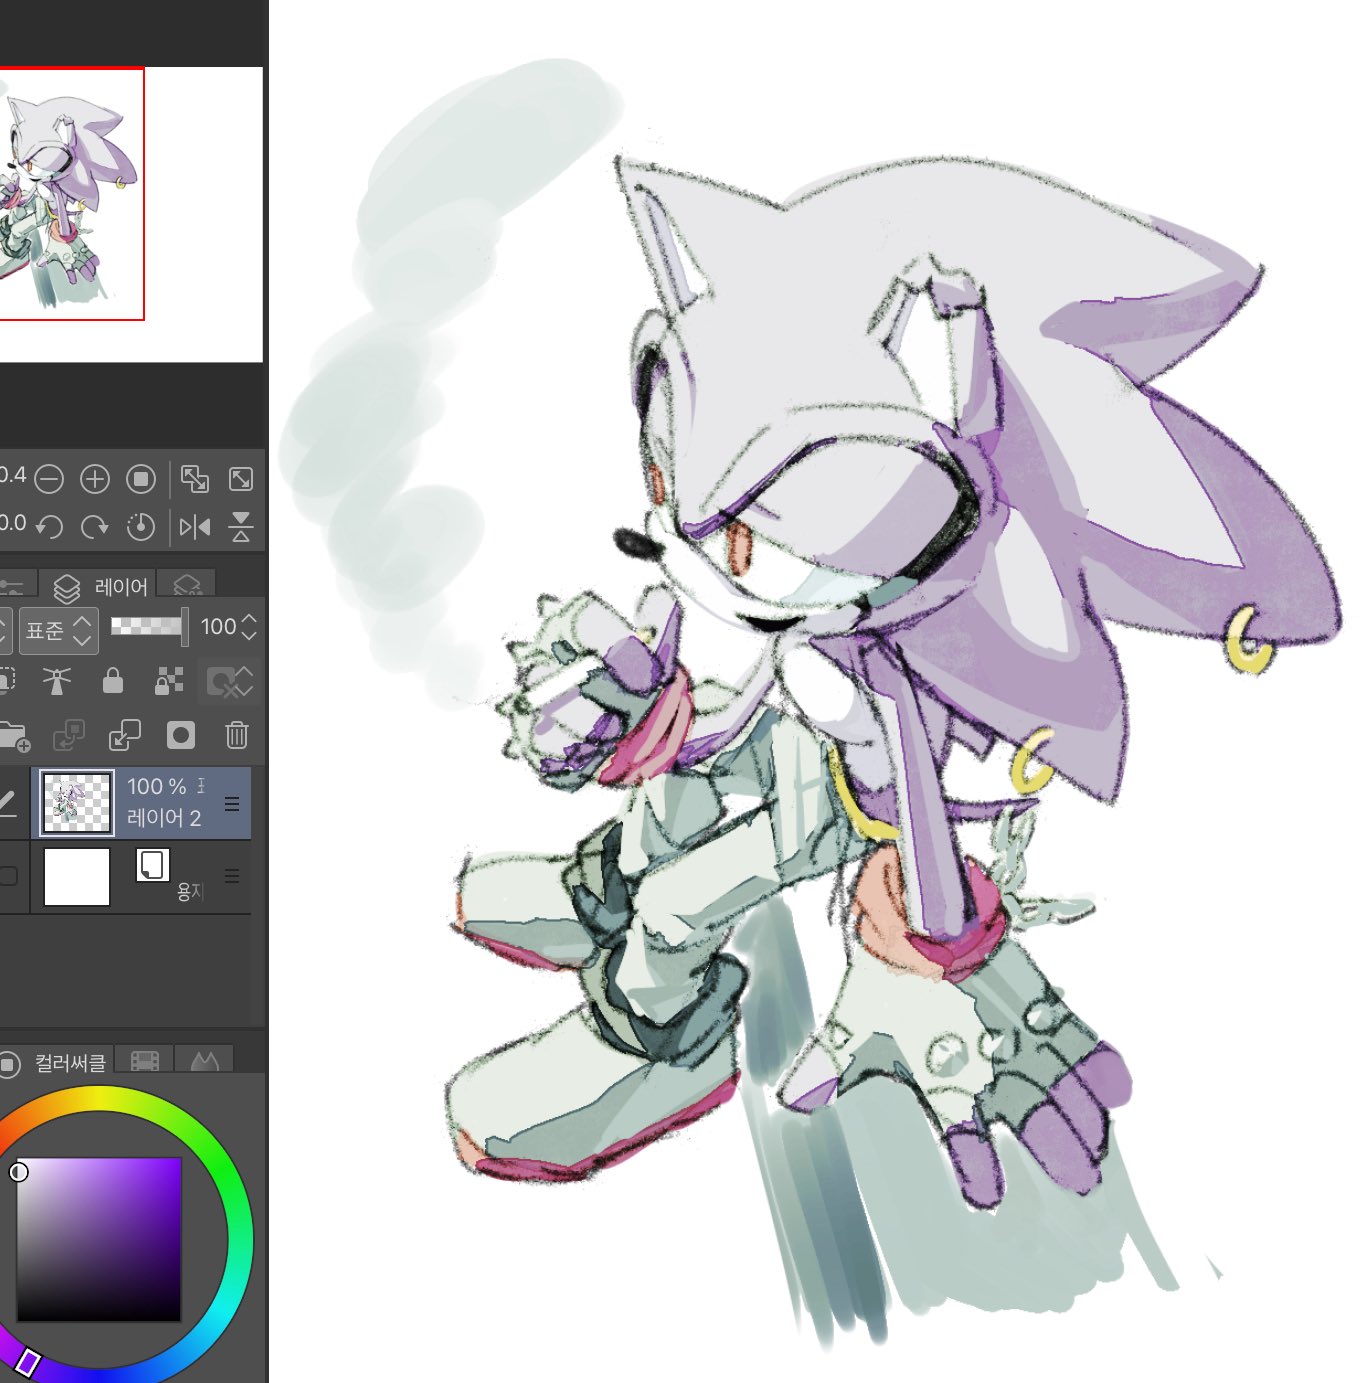Open the 레이어 2 layer hamburger menu
Viewport: 1366px width, 1383px height.
click(x=232, y=804)
